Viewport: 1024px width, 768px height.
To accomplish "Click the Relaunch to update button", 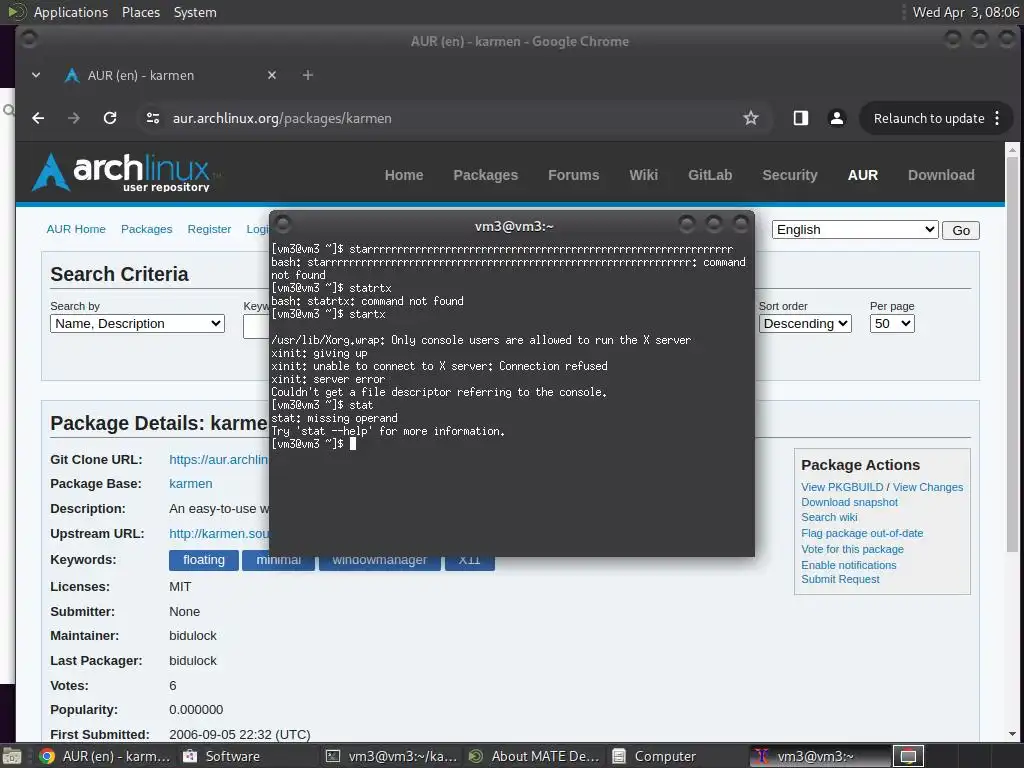I will click(929, 118).
